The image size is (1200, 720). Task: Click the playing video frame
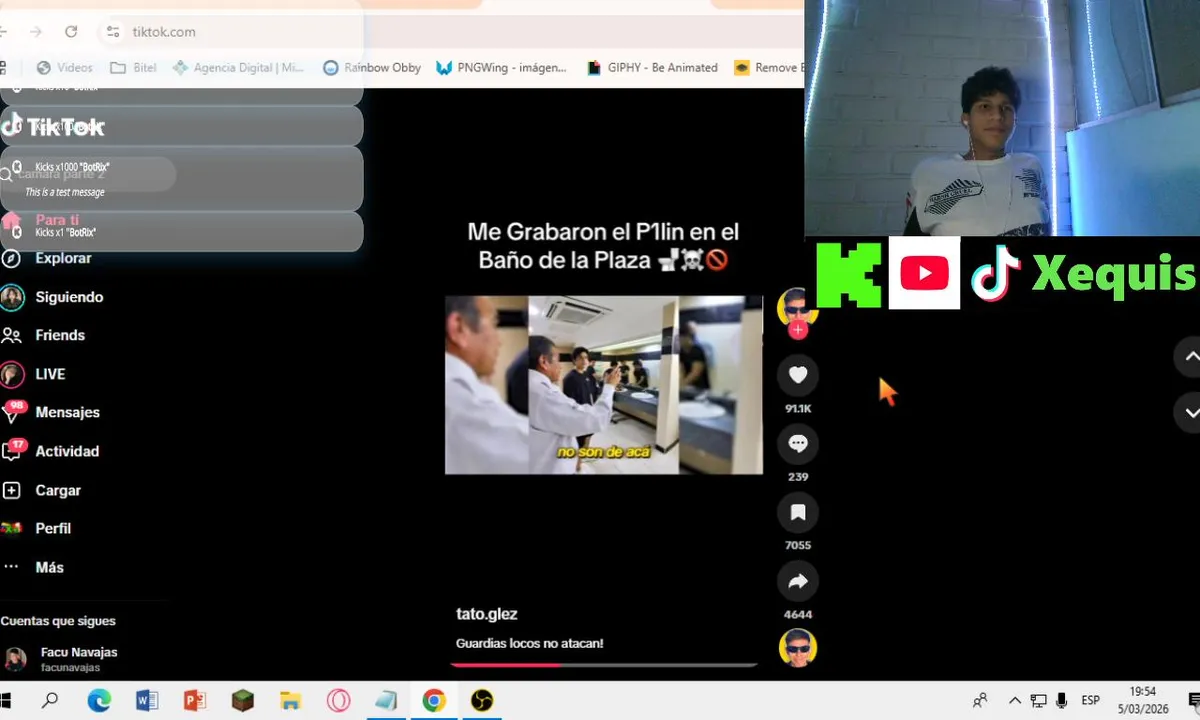(x=604, y=385)
